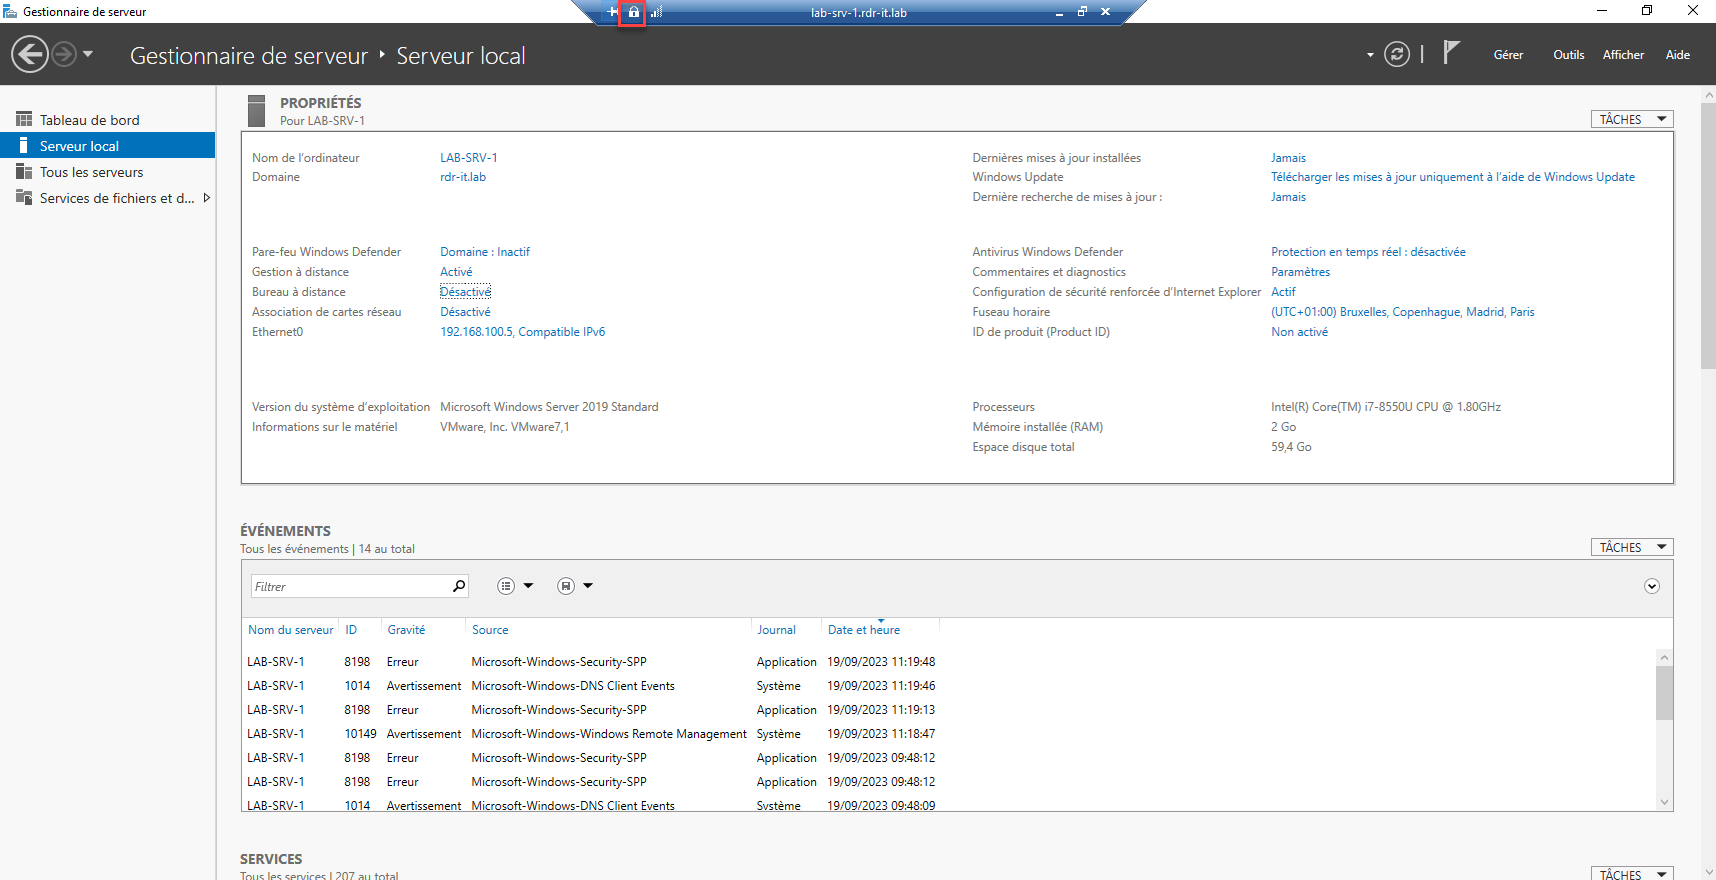Click the refresh icon in header
This screenshot has width=1716, height=880.
(1396, 54)
